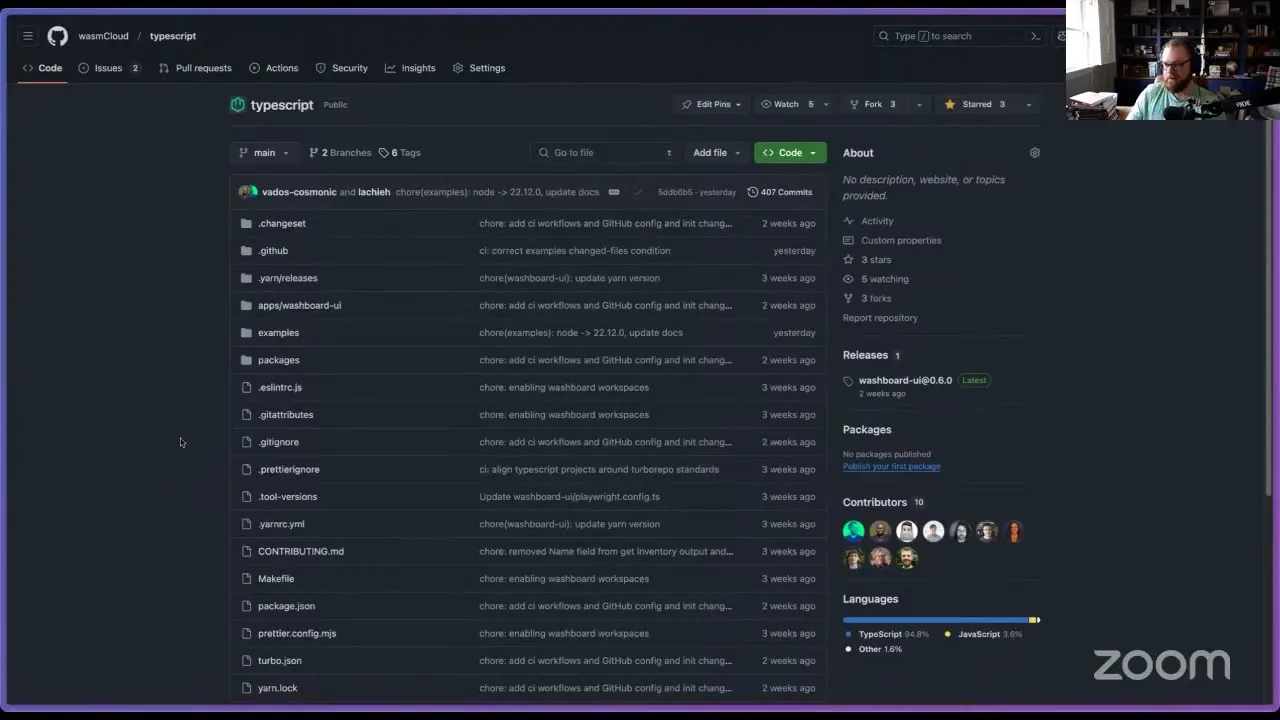
Task: Click the TypeScript 94.8% language legend
Action: [887, 634]
